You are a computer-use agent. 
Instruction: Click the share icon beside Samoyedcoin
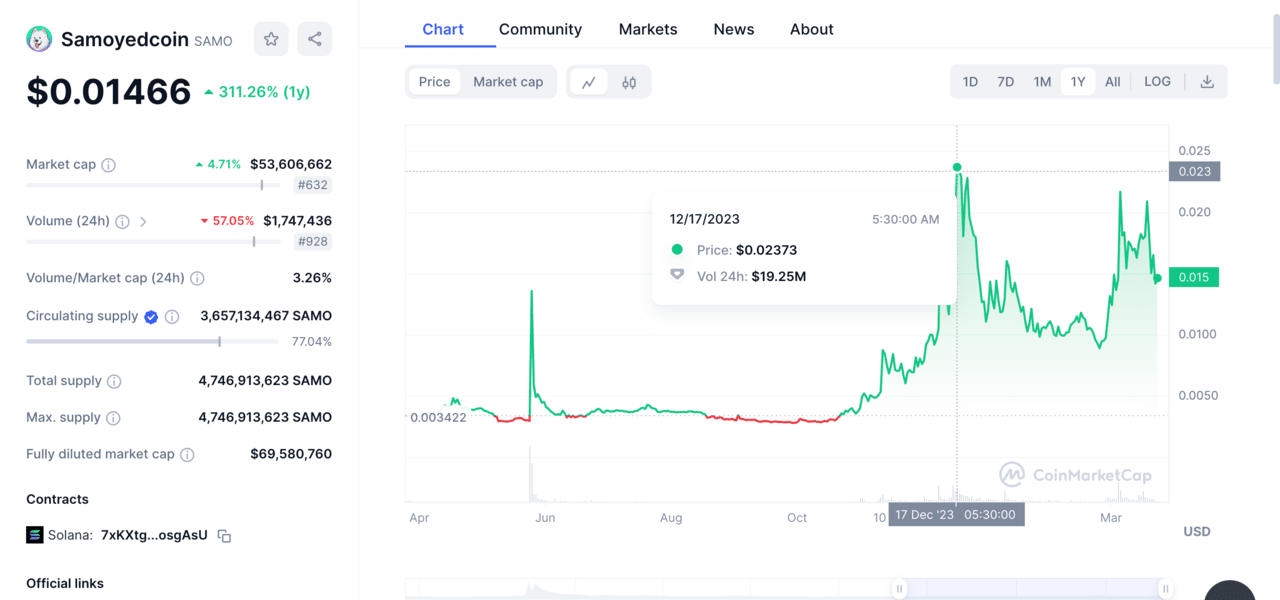point(315,39)
